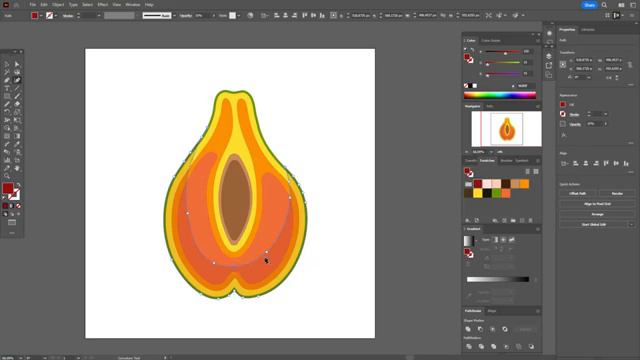Activate toolbox Fill box
The width and height of the screenshot is (640, 360).
(8, 188)
